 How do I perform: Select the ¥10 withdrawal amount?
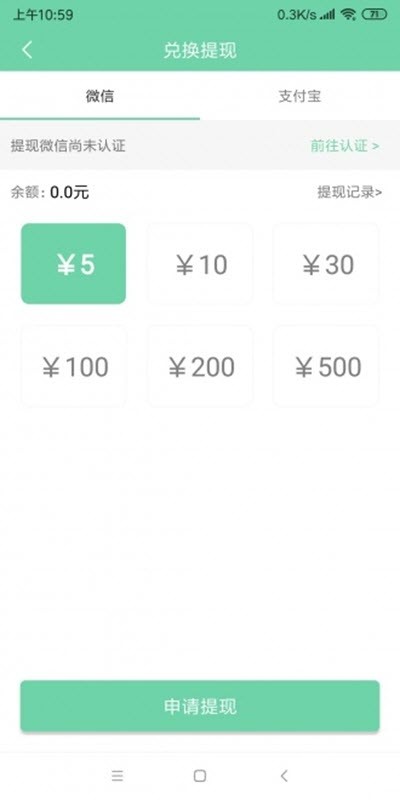tap(200, 264)
